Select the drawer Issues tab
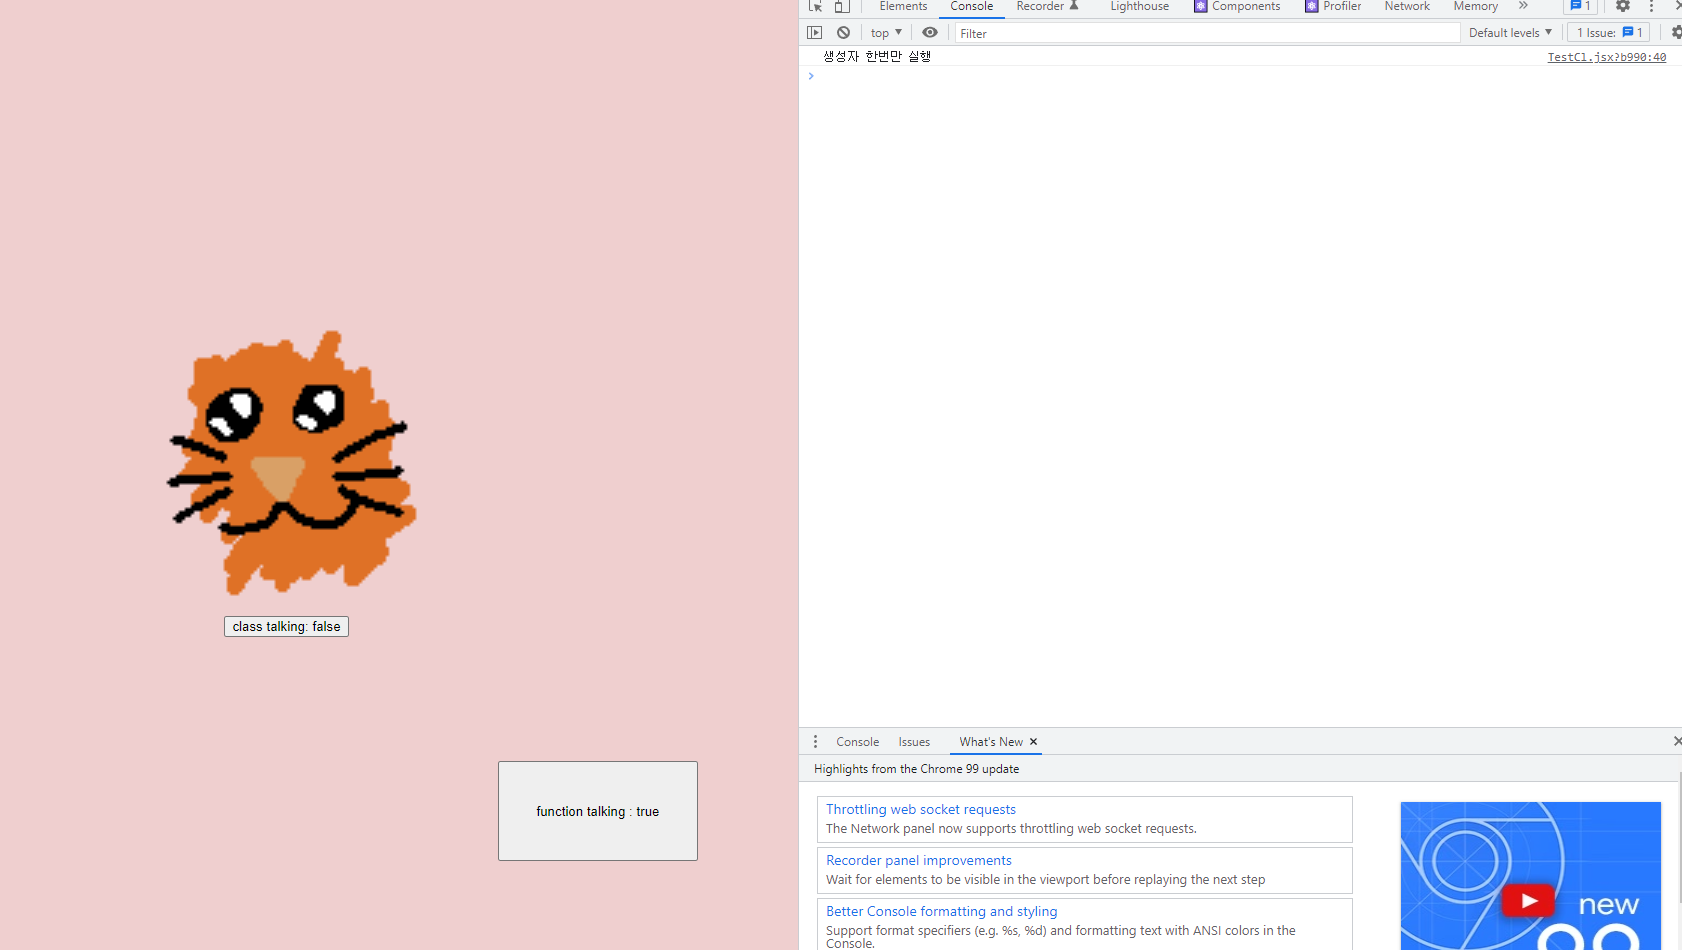The image size is (1682, 950). (914, 742)
